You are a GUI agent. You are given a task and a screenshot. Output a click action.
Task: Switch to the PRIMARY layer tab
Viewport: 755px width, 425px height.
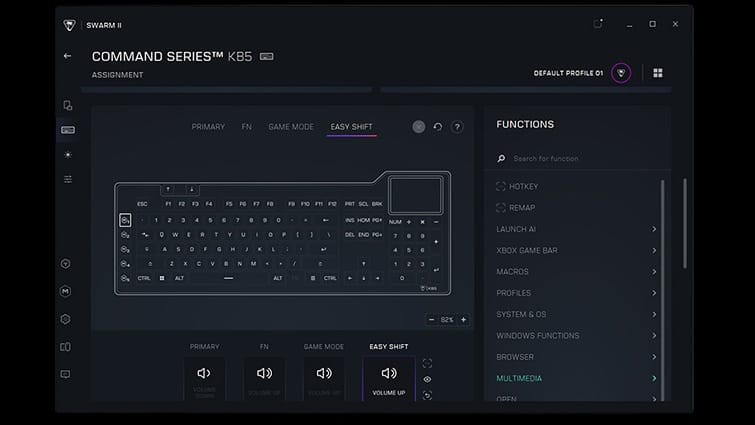pos(208,127)
